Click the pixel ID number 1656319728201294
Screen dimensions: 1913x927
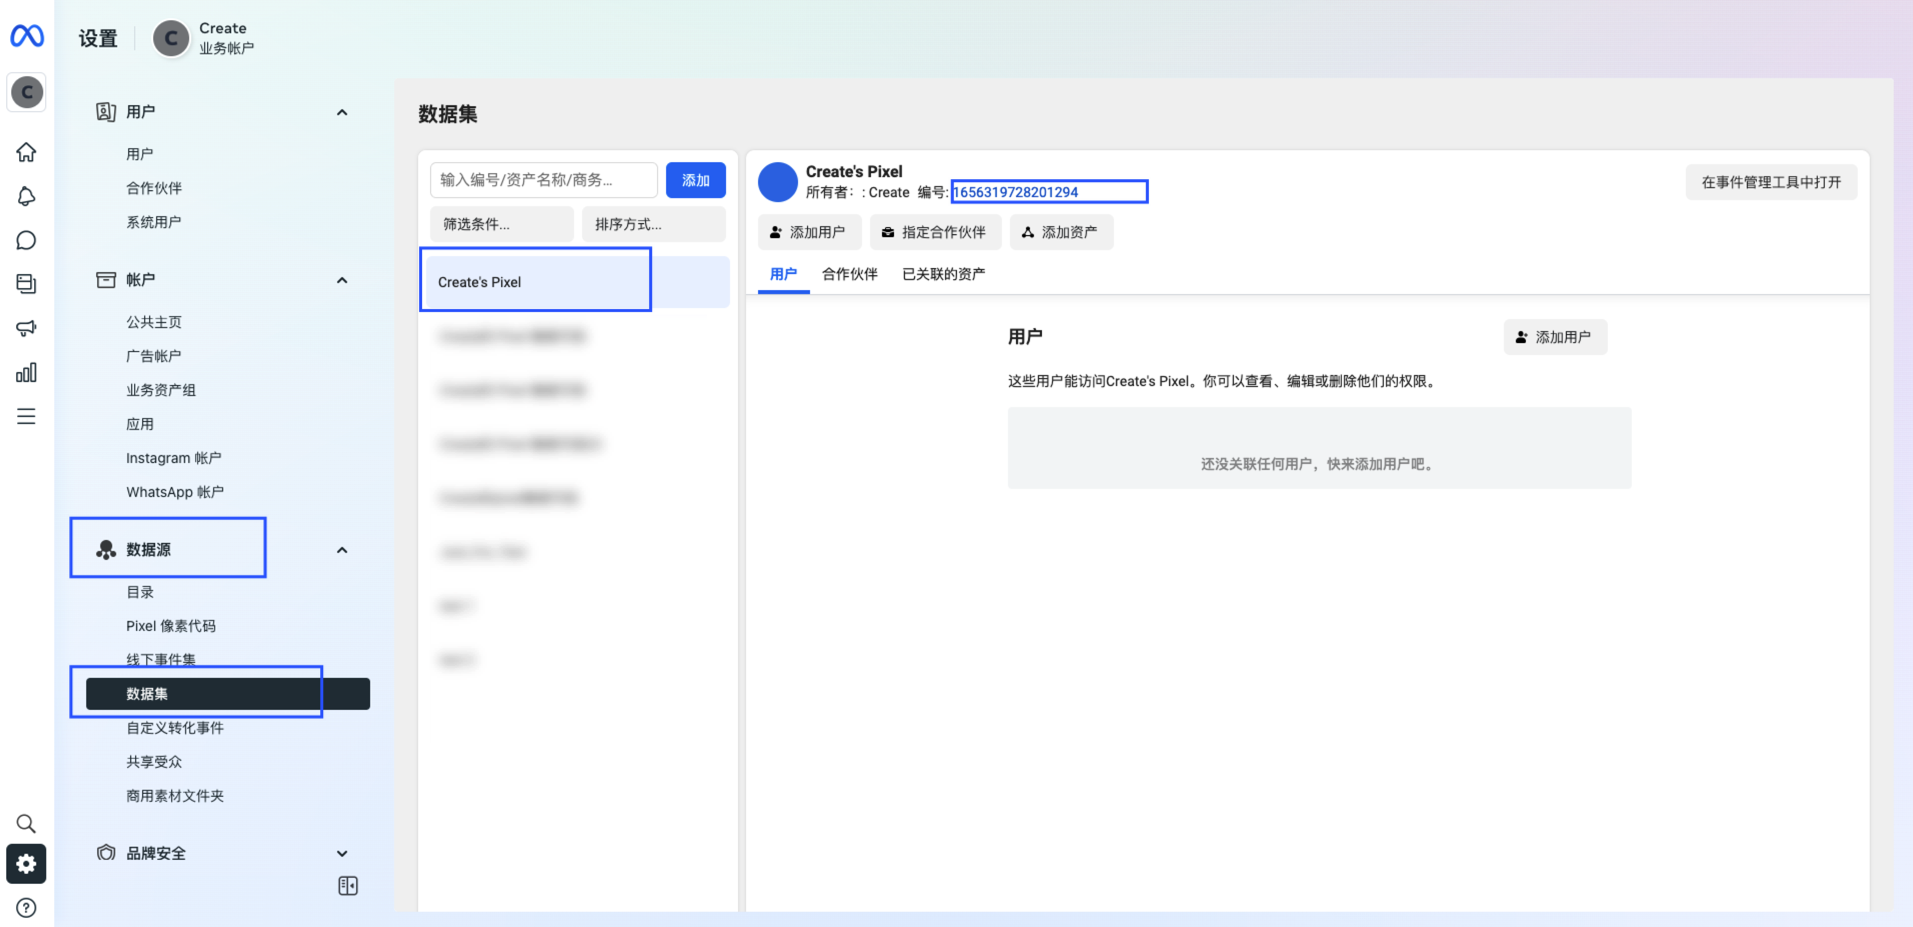(x=1016, y=192)
